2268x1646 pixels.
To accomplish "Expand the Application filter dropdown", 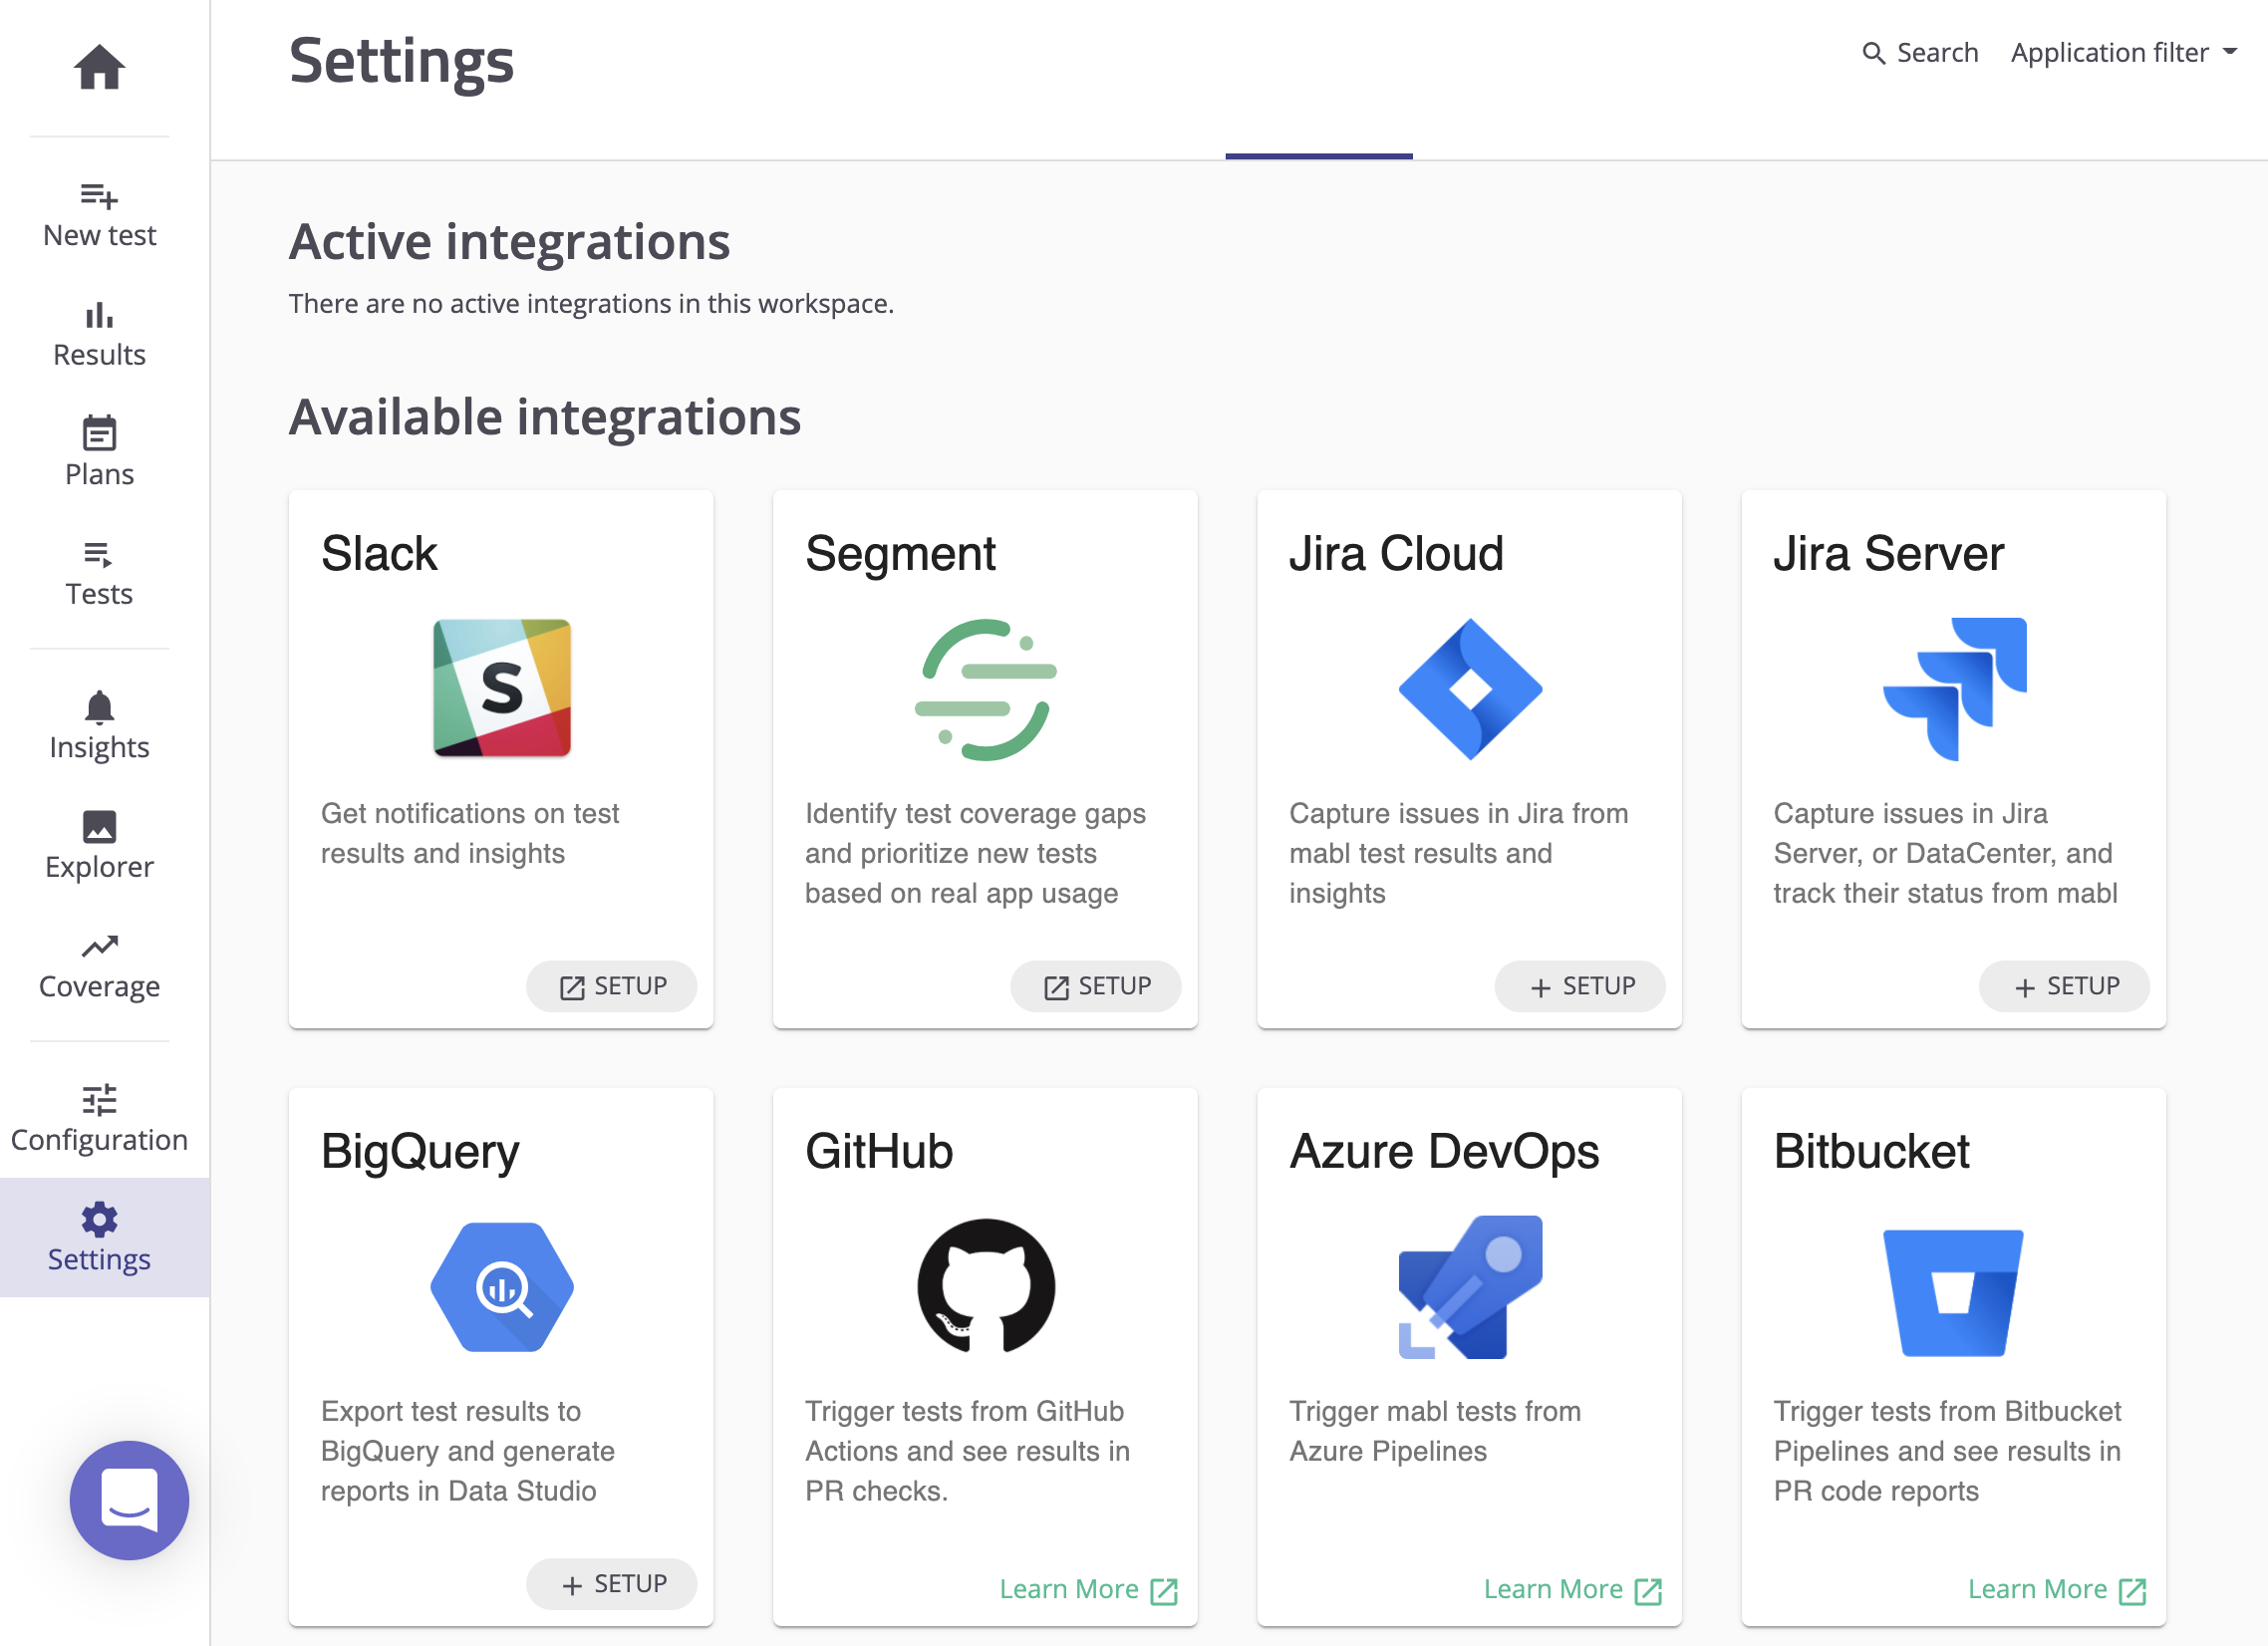I will coord(2123,52).
